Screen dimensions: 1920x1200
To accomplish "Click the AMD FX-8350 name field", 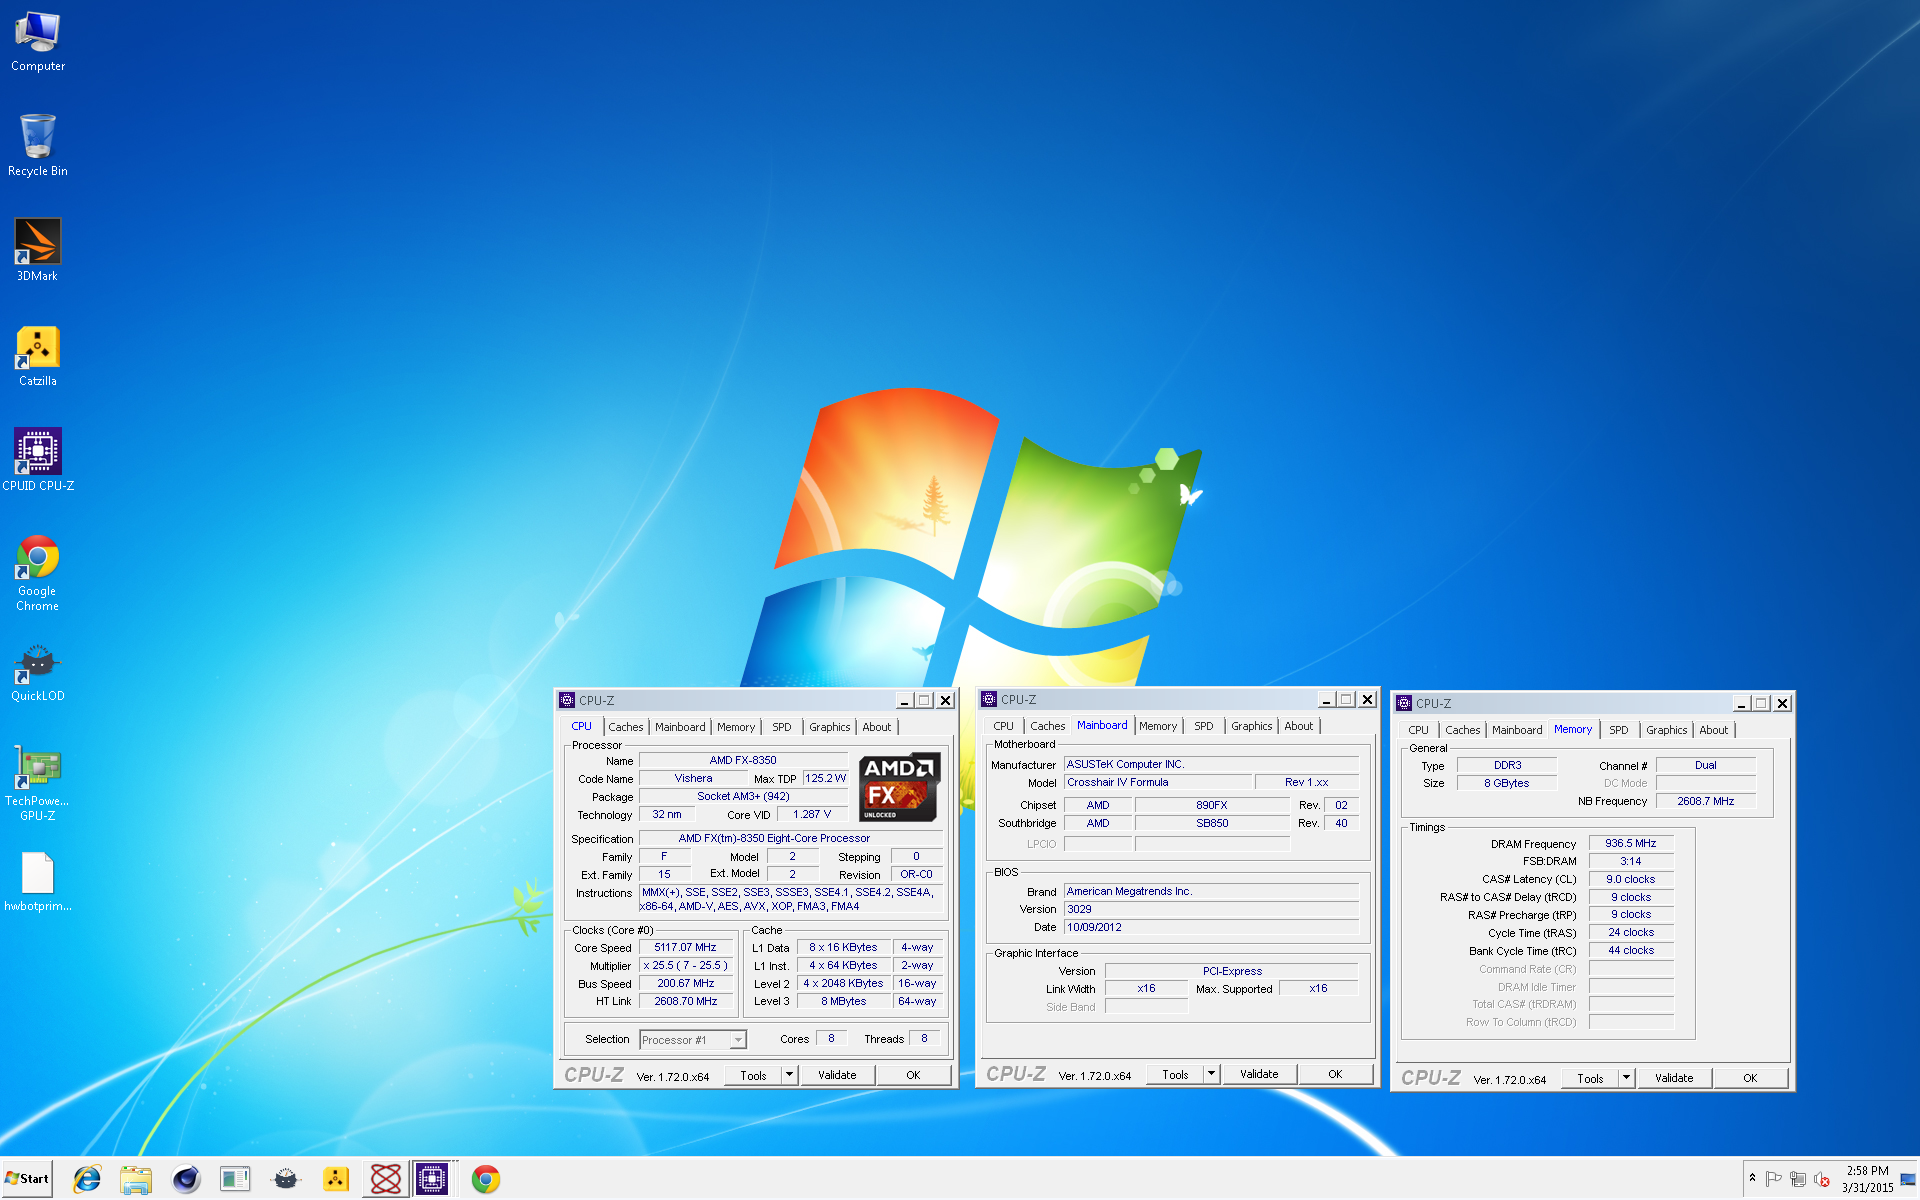I will coord(743,760).
